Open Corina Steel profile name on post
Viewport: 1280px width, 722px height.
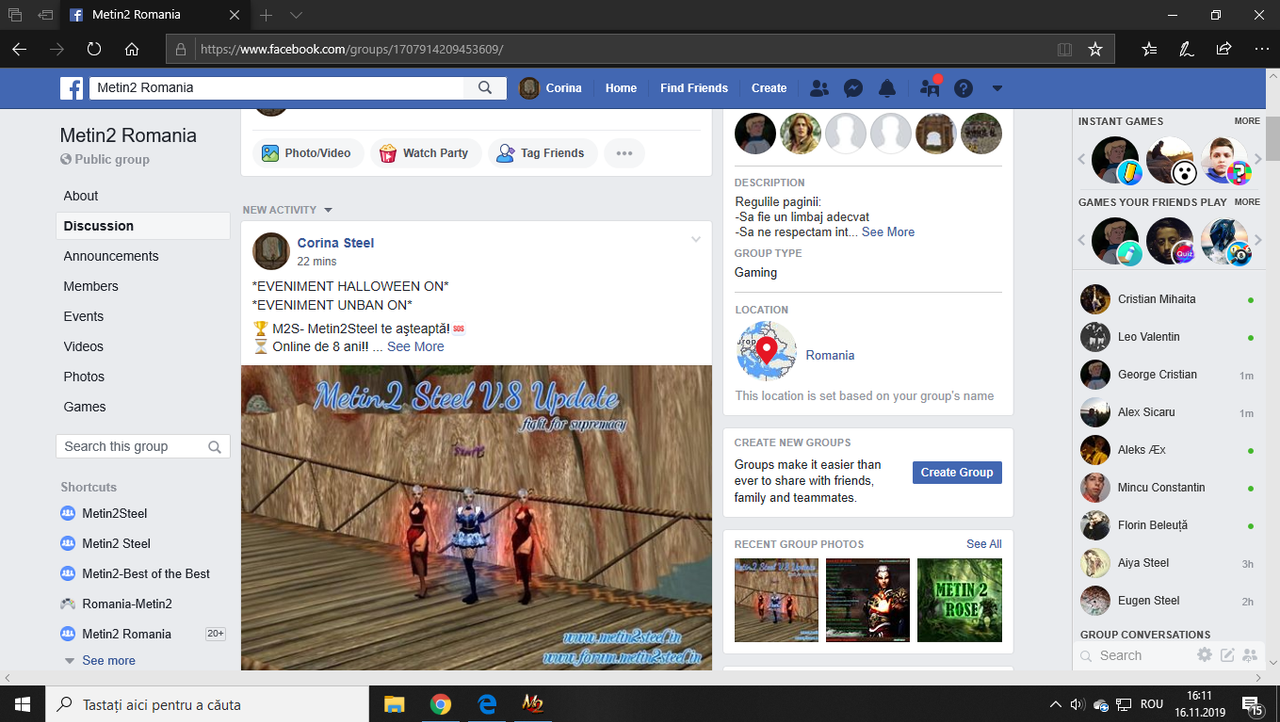pos(335,243)
